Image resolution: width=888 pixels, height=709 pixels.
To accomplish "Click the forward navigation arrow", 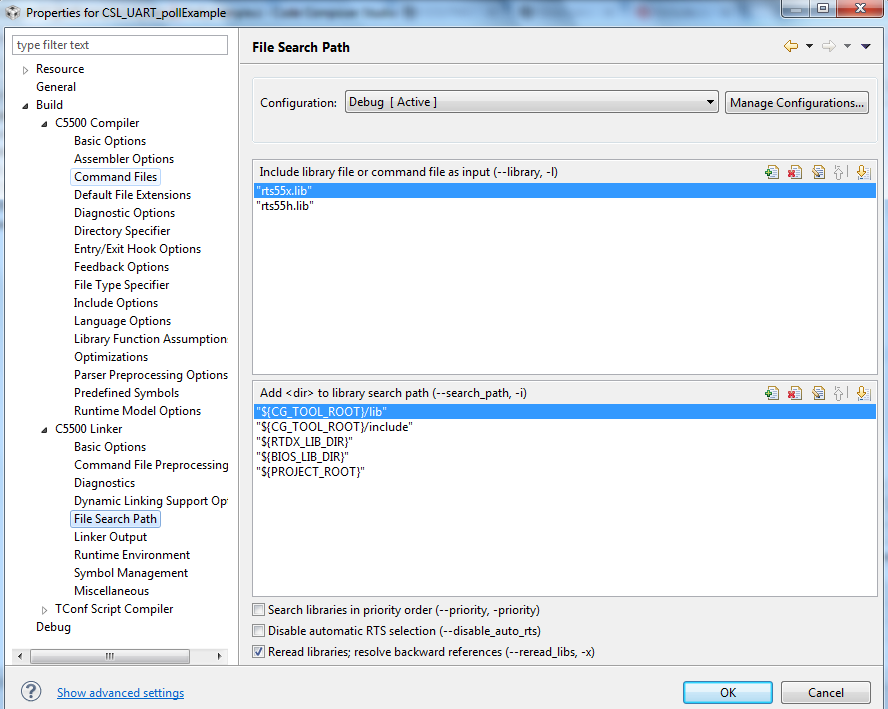I will (x=829, y=46).
